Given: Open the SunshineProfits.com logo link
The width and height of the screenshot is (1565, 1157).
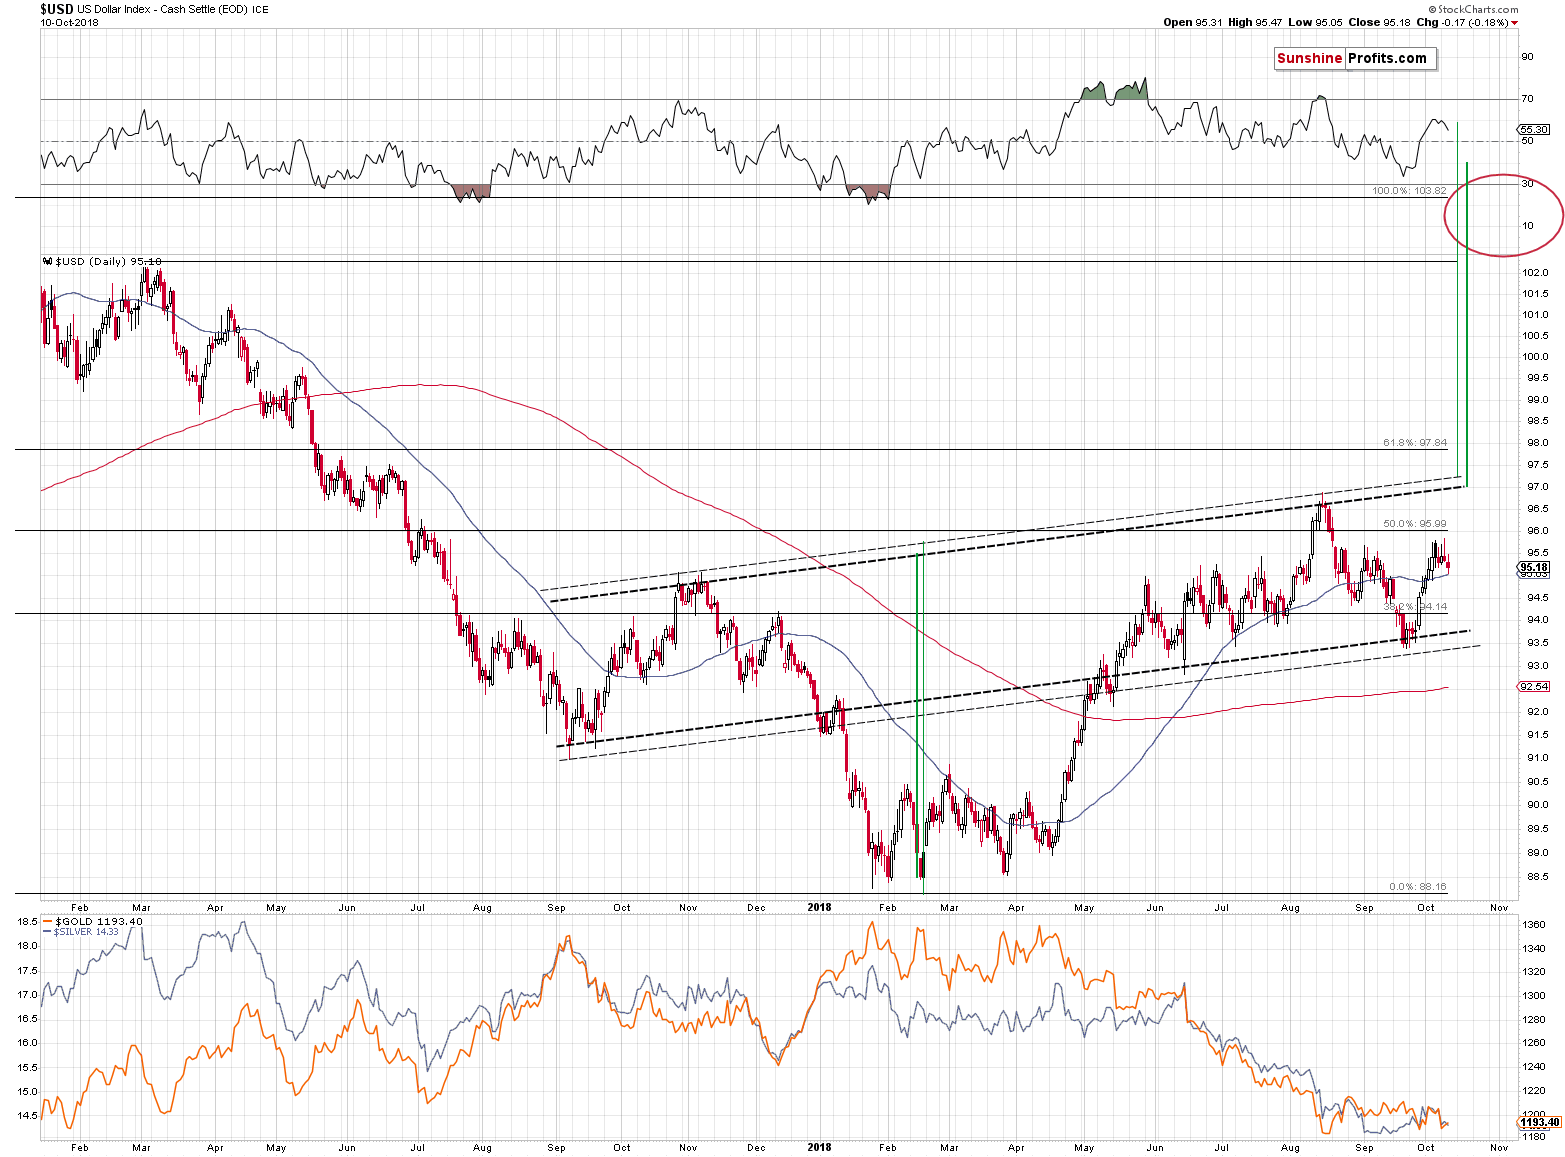Looking at the screenshot, I should click(x=1355, y=58).
